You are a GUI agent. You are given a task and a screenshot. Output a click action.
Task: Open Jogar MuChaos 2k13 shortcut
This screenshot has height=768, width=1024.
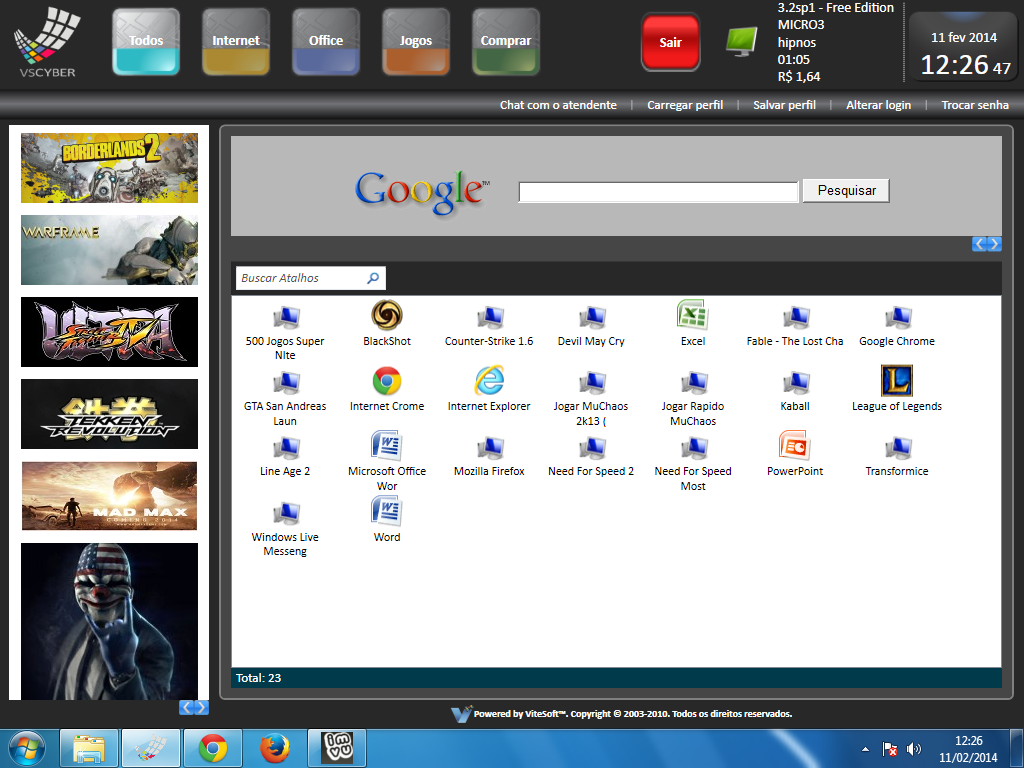click(591, 398)
